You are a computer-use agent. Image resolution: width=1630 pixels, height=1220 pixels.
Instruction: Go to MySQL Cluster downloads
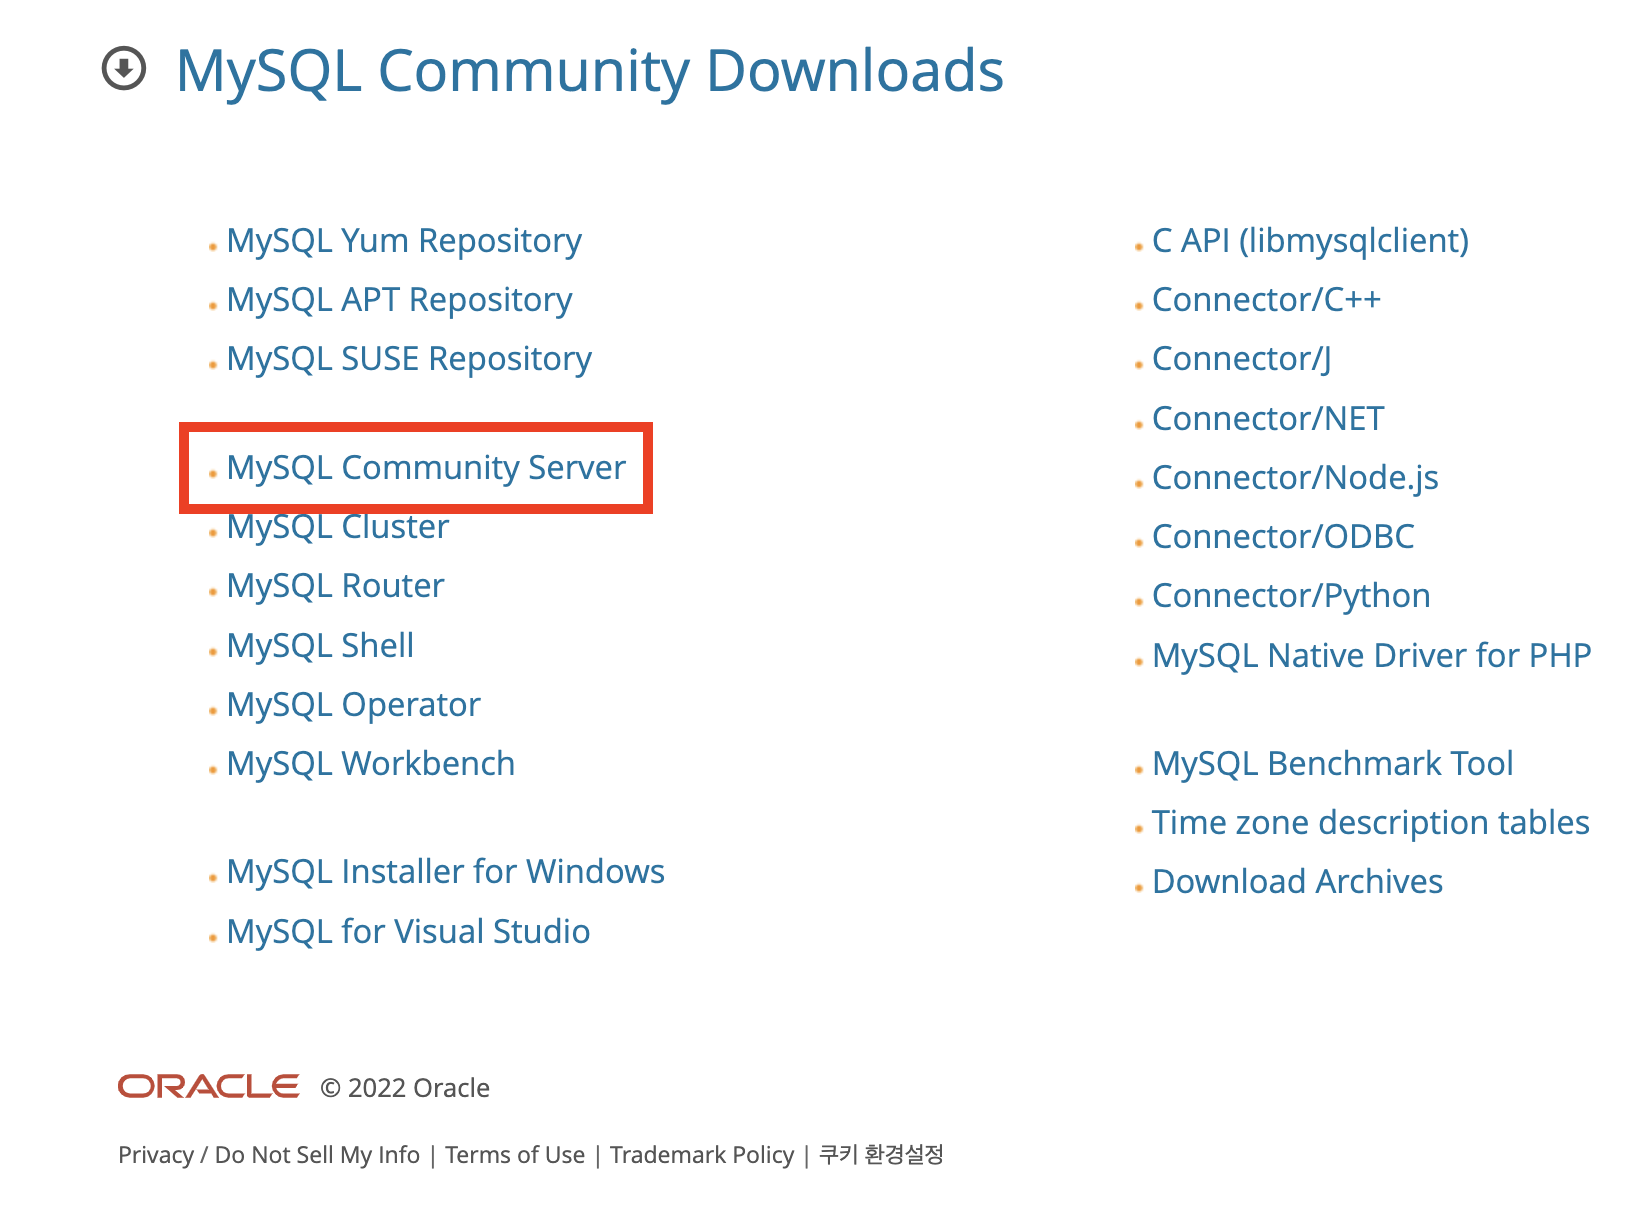coord(338,527)
